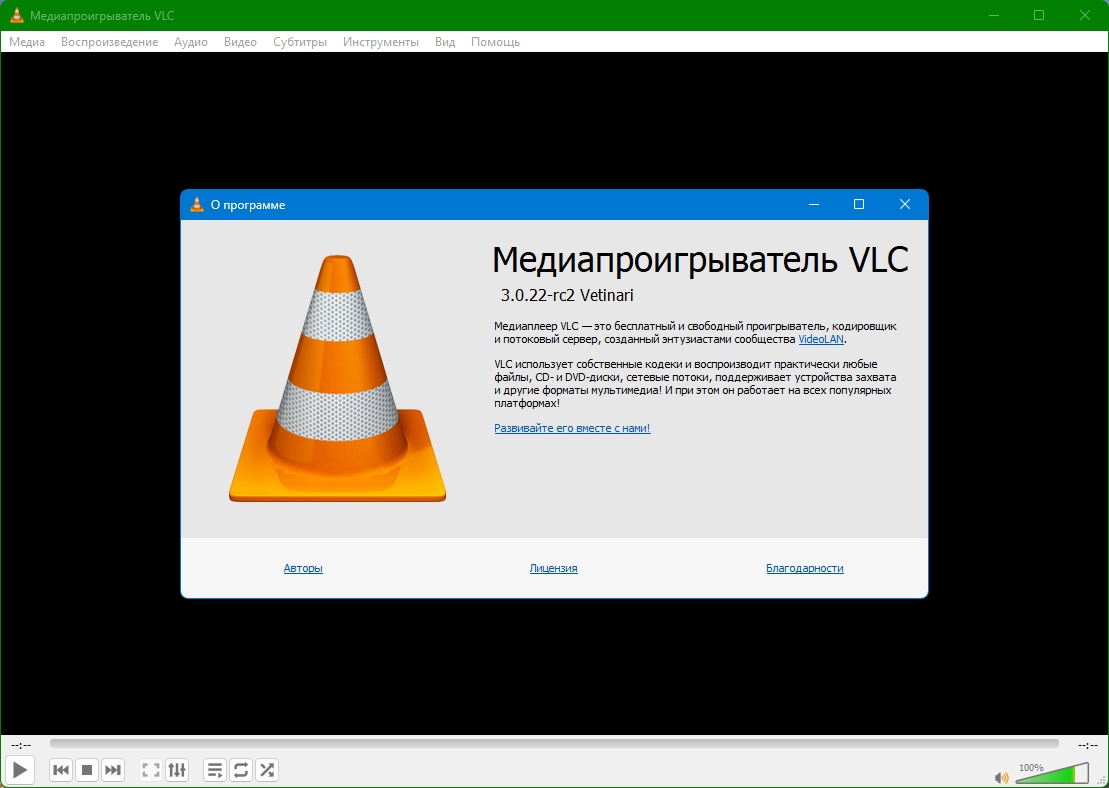Image resolution: width=1109 pixels, height=788 pixels.
Task: Open the Медиа menu
Action: (27, 42)
